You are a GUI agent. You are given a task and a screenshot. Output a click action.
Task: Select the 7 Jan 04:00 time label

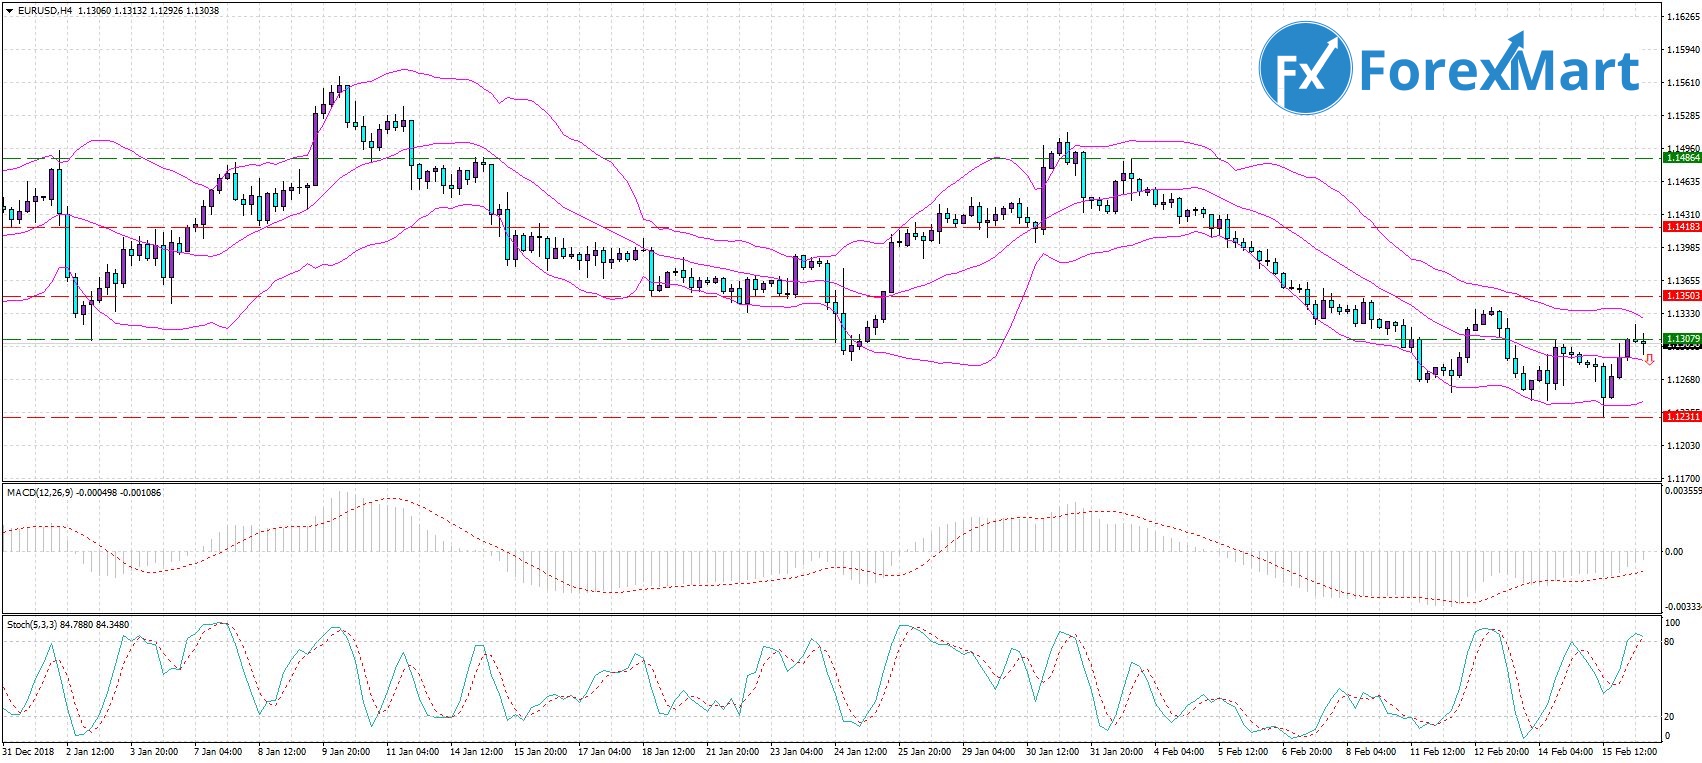point(218,751)
